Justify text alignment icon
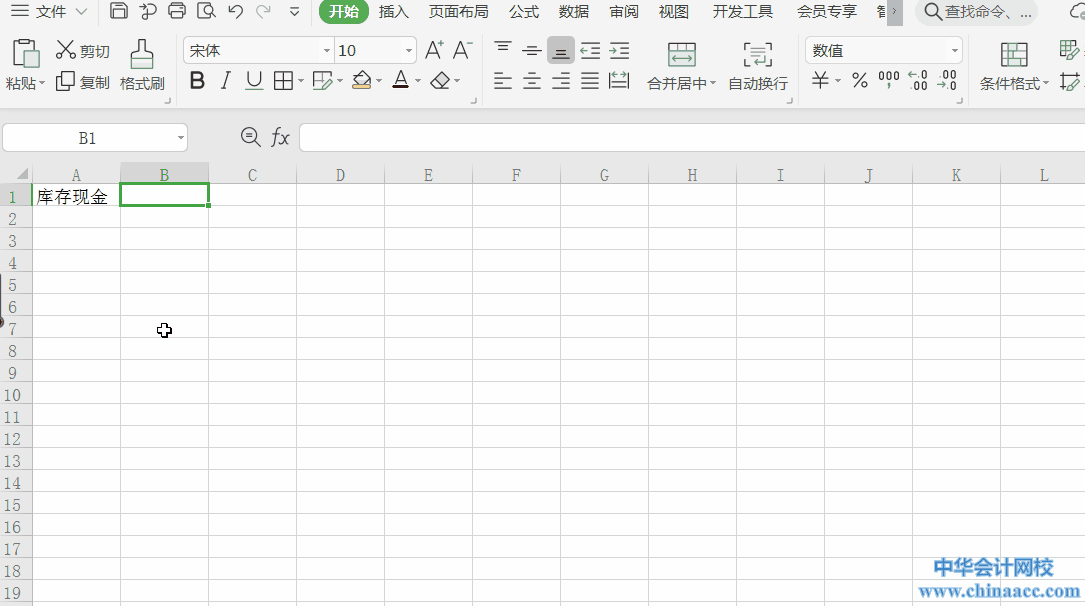The height and width of the screenshot is (606, 1085). (x=590, y=81)
